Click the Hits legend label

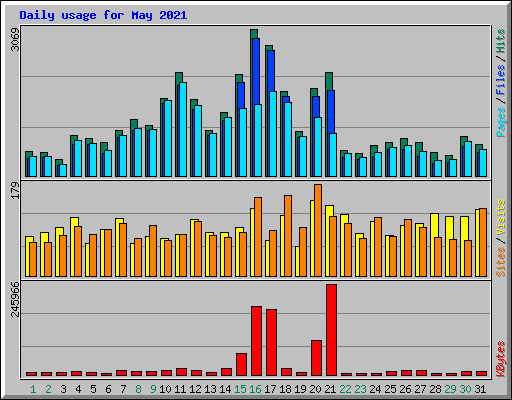501,41
